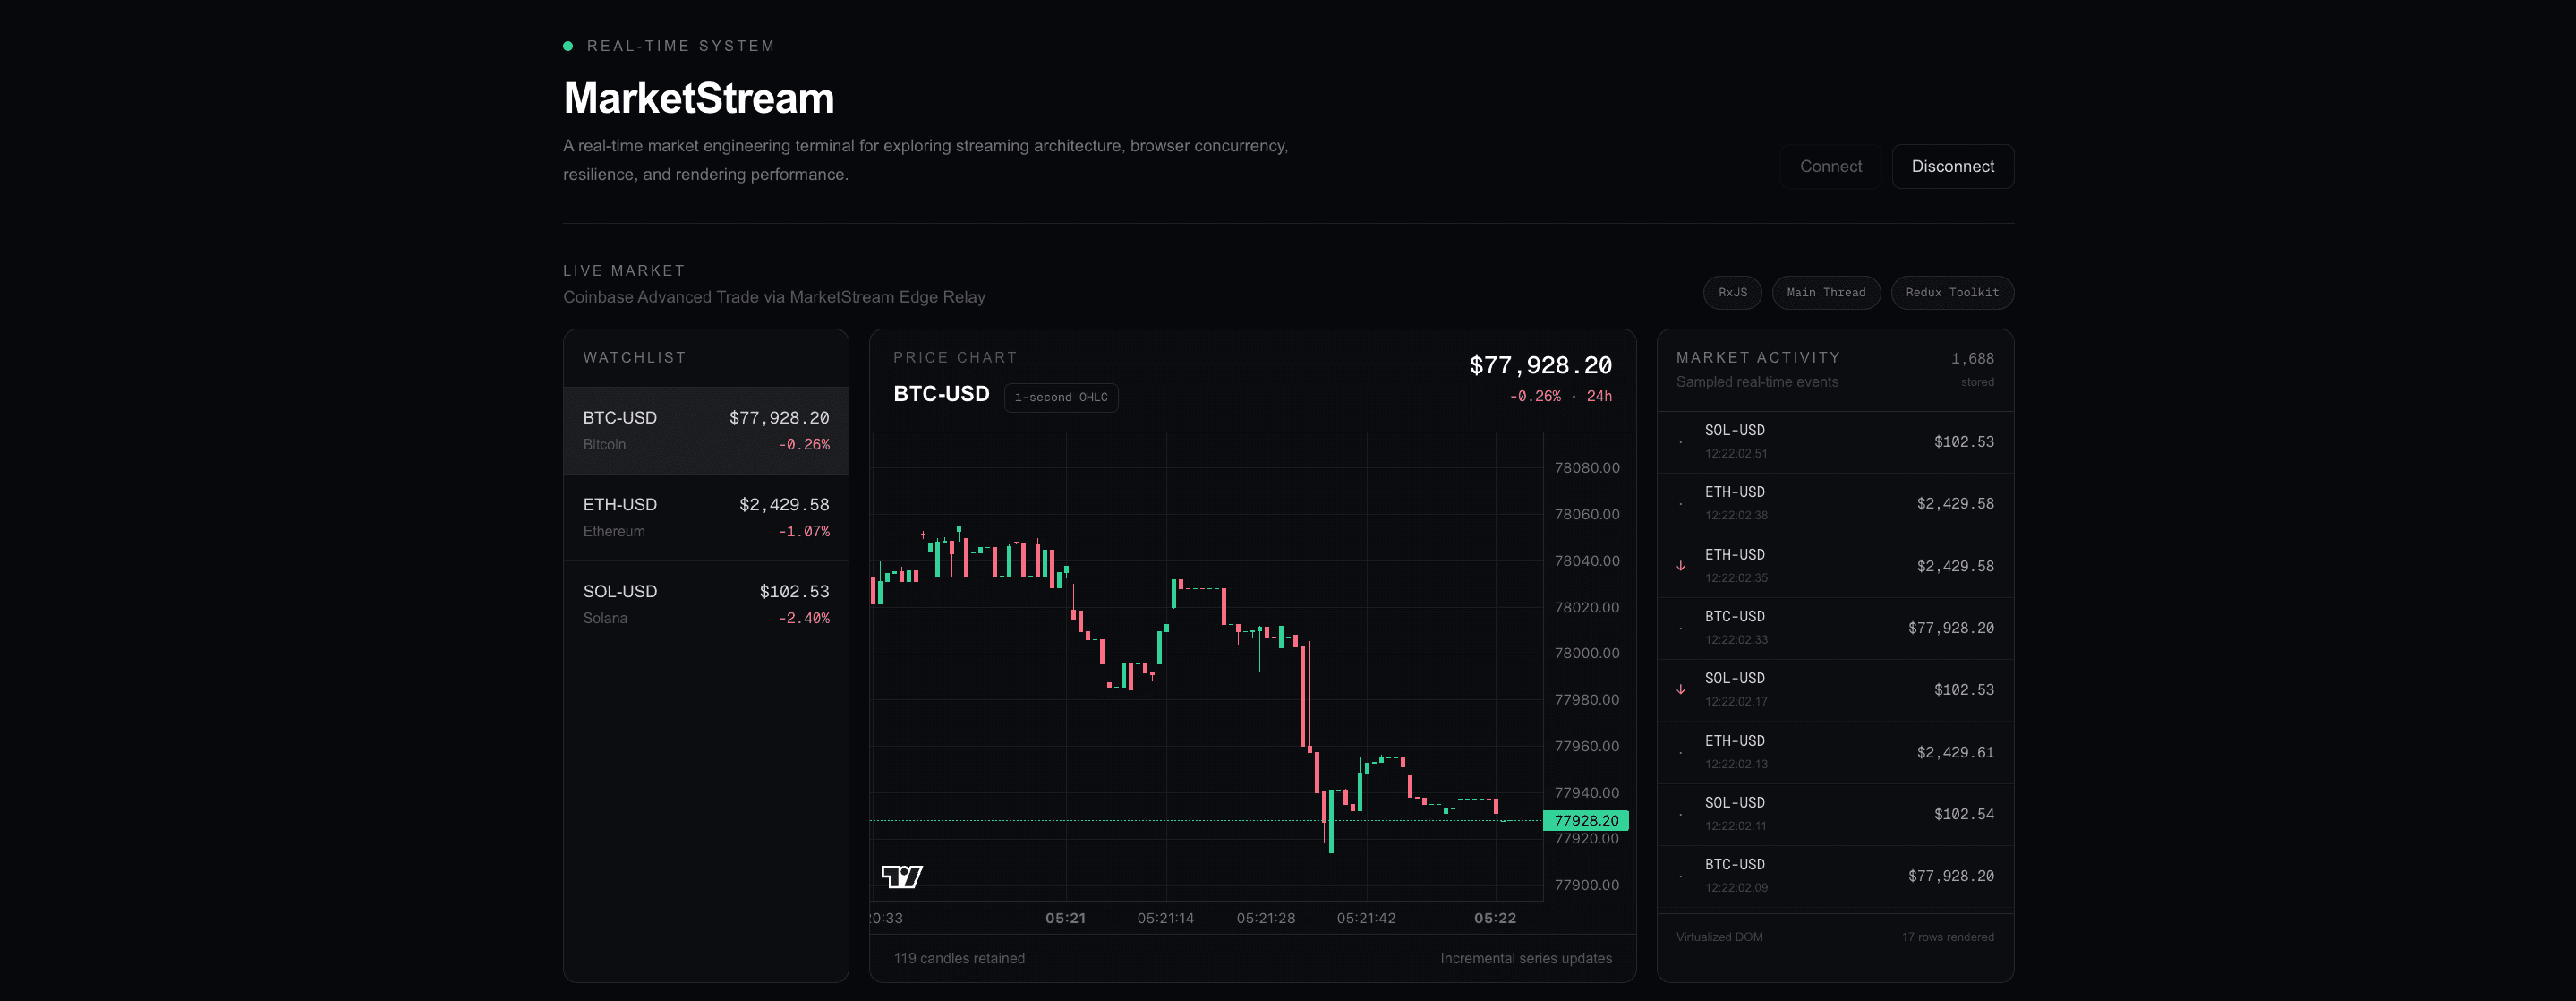Click the 05:22 time axis label
The width and height of the screenshot is (2576, 1001).
1495,918
